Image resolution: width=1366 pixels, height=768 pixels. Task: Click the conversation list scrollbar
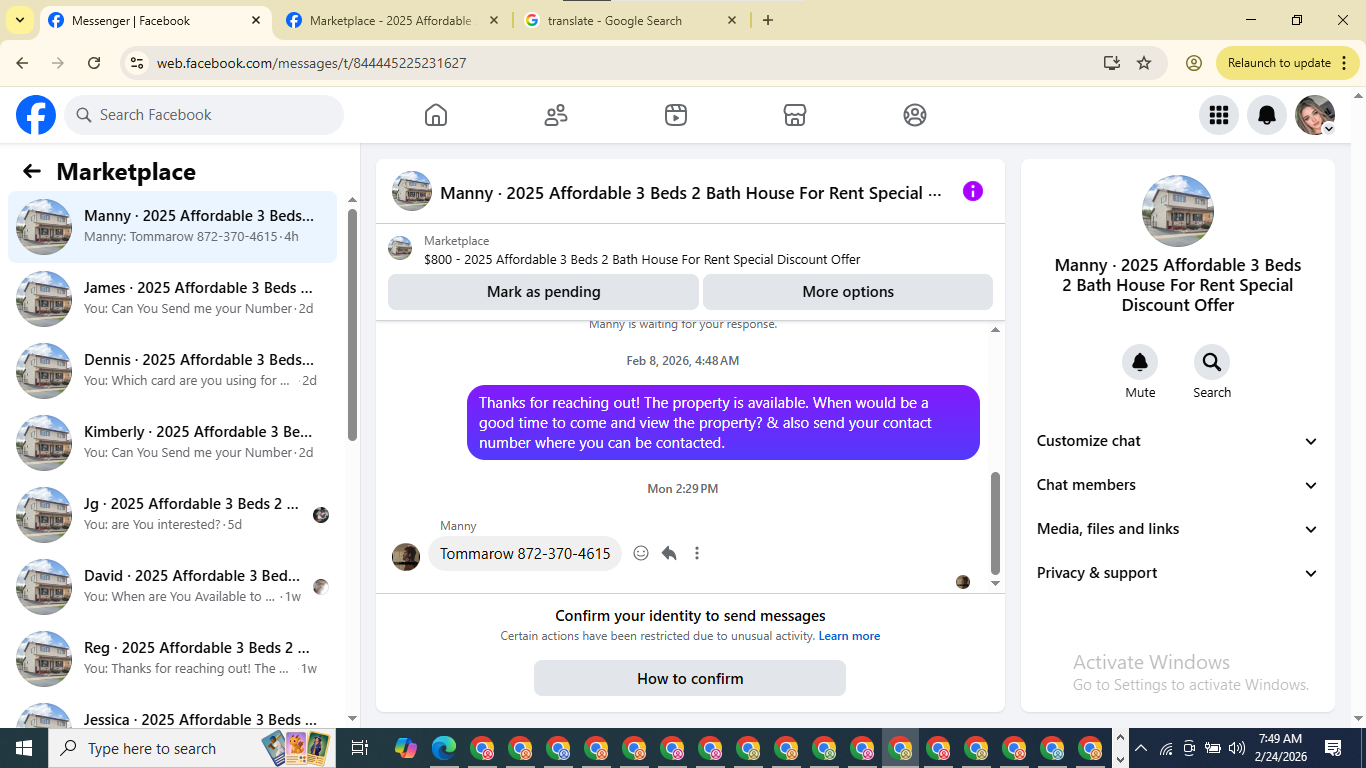tap(352, 325)
